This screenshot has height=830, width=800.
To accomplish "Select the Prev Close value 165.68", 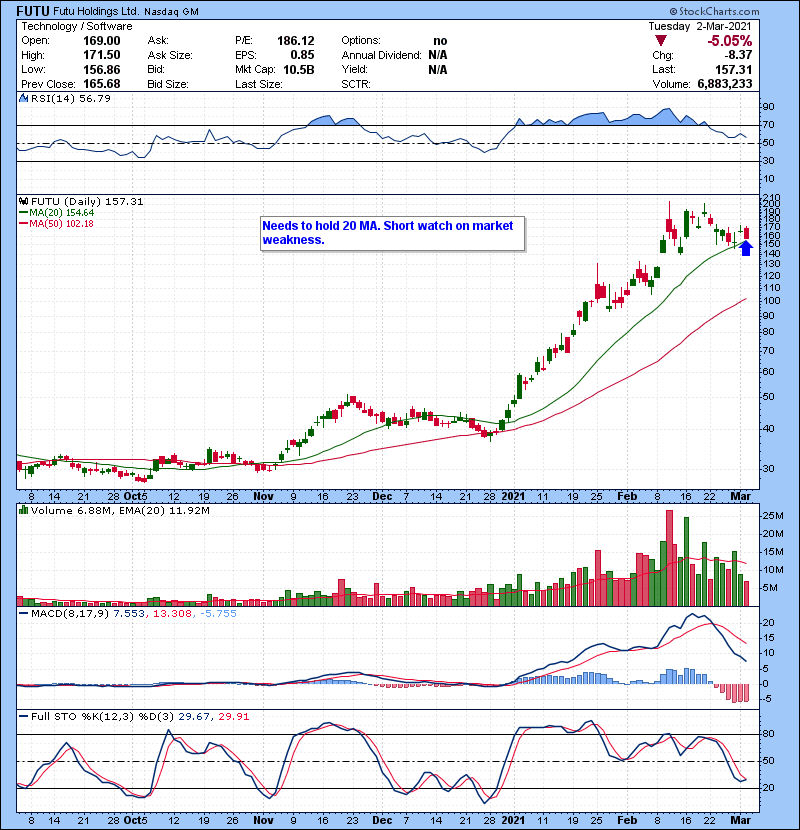I will pos(102,84).
